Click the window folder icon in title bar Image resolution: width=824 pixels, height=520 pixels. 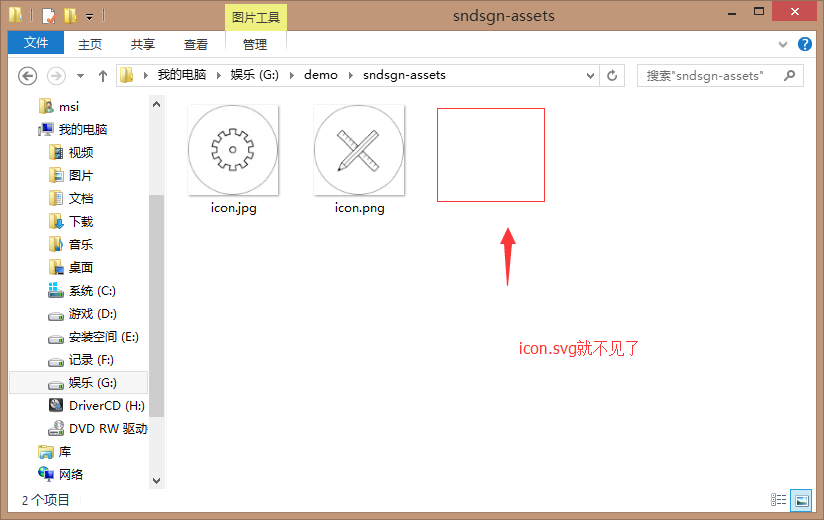click(16, 15)
